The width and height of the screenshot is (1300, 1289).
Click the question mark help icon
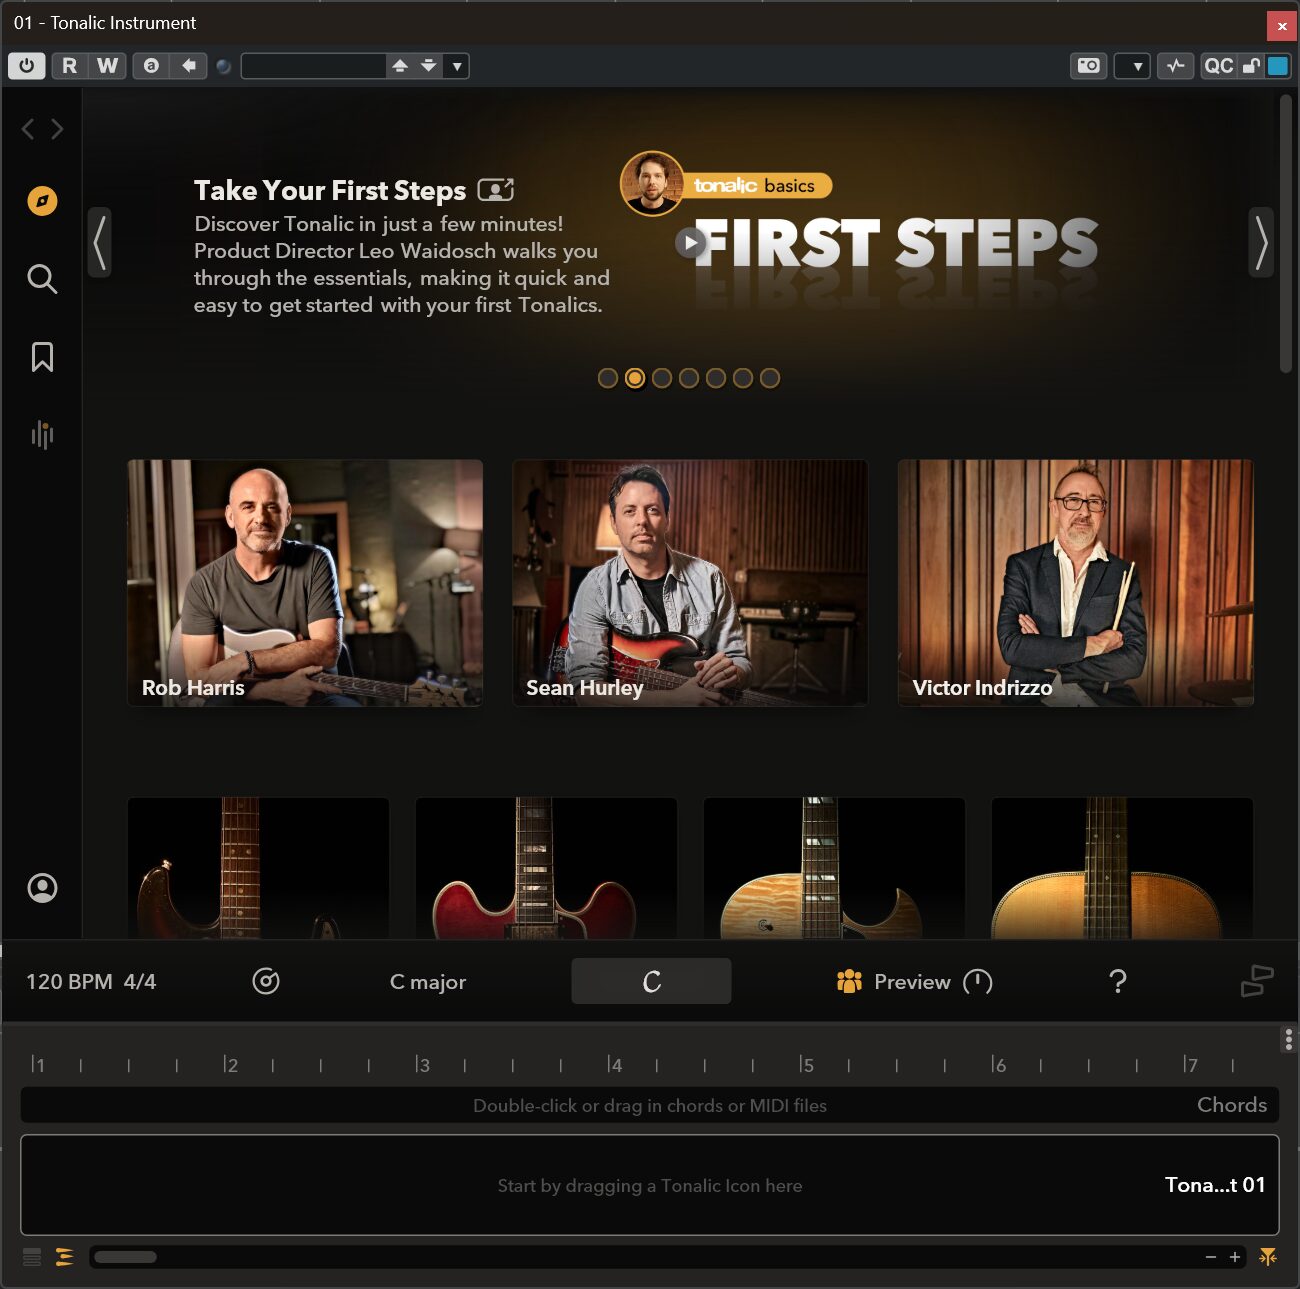(1118, 981)
